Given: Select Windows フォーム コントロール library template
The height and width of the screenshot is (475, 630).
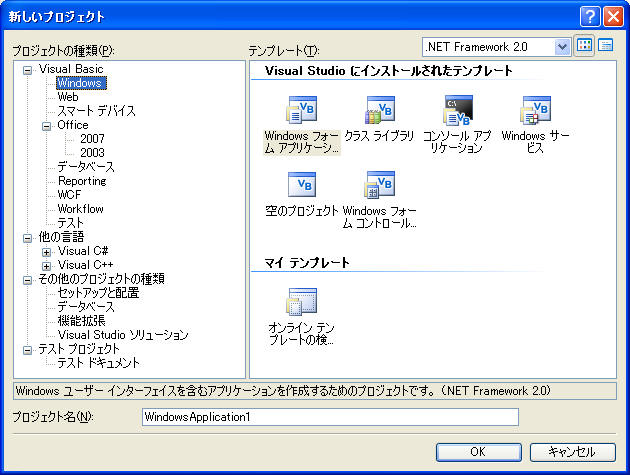Looking at the screenshot, I should (380, 185).
